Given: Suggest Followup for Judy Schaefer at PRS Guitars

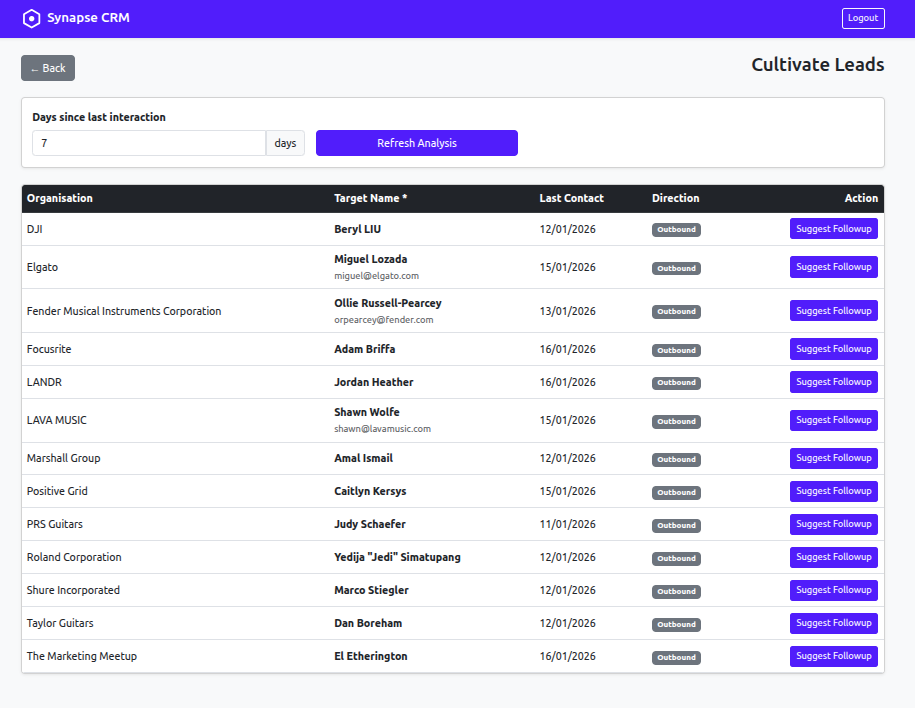Looking at the screenshot, I should tap(833, 524).
